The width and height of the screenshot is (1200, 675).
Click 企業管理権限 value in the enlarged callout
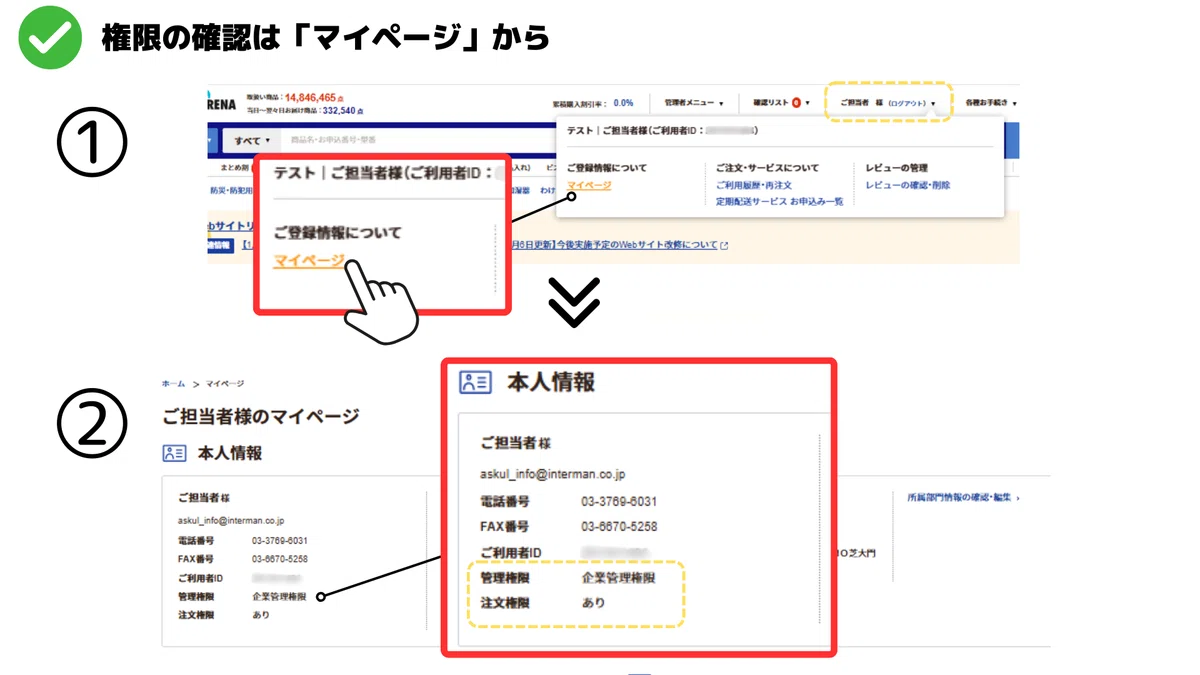click(619, 578)
